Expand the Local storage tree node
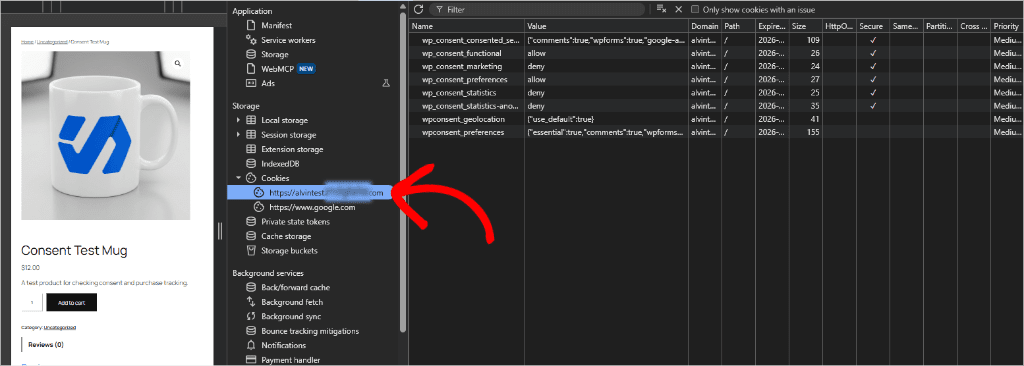 pyautogui.click(x=238, y=120)
